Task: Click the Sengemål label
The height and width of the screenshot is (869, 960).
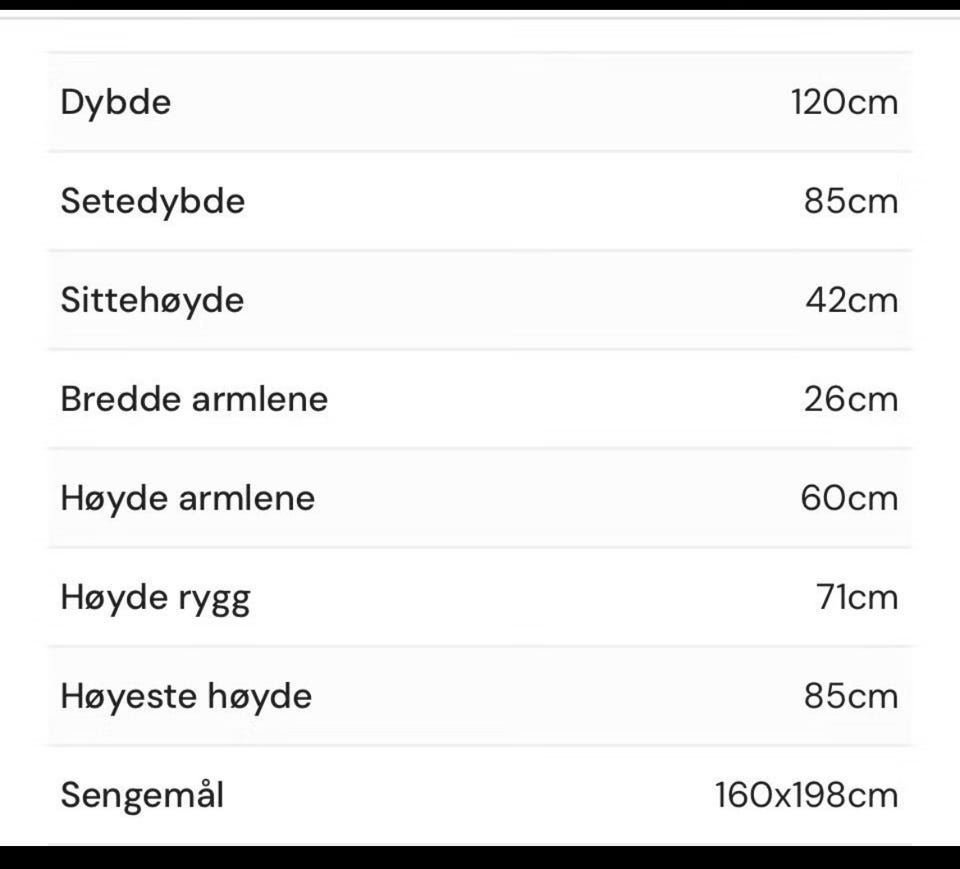Action: coord(142,796)
